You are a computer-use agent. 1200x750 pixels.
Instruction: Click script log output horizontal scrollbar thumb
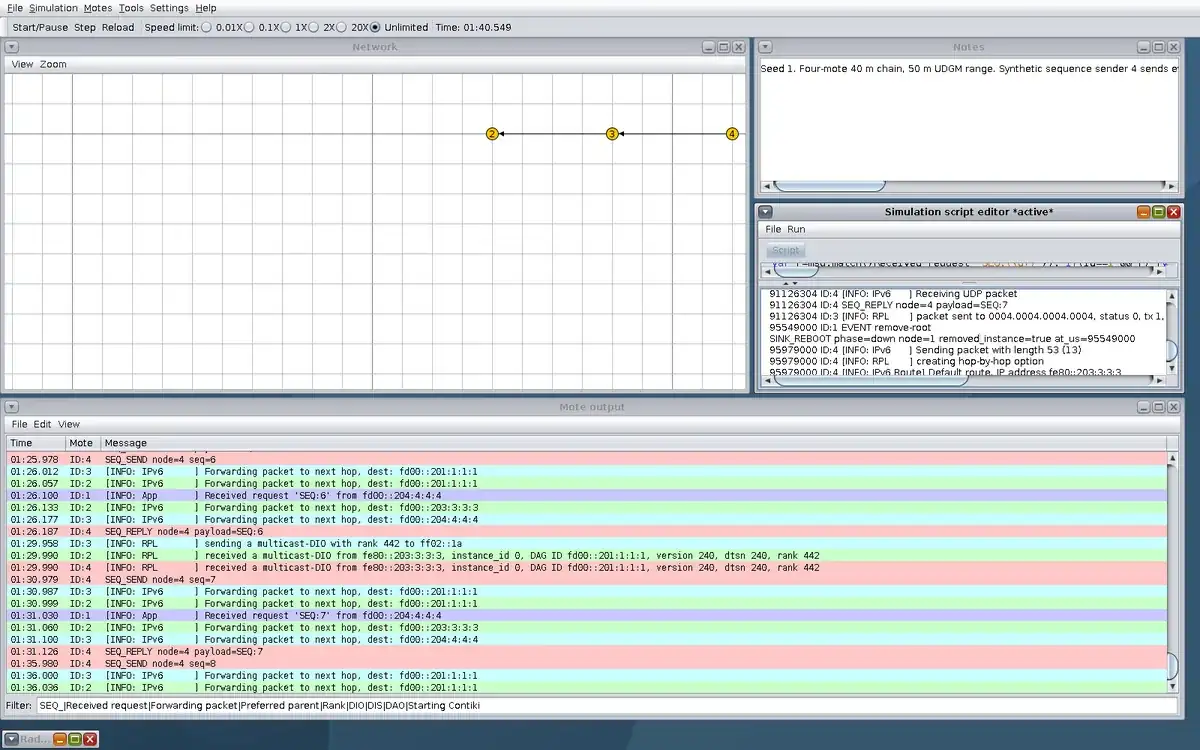coord(870,379)
